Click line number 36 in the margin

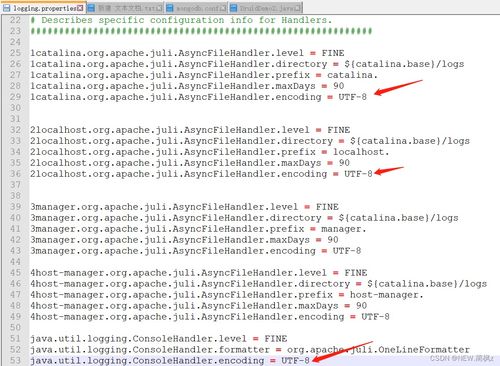(x=15, y=174)
